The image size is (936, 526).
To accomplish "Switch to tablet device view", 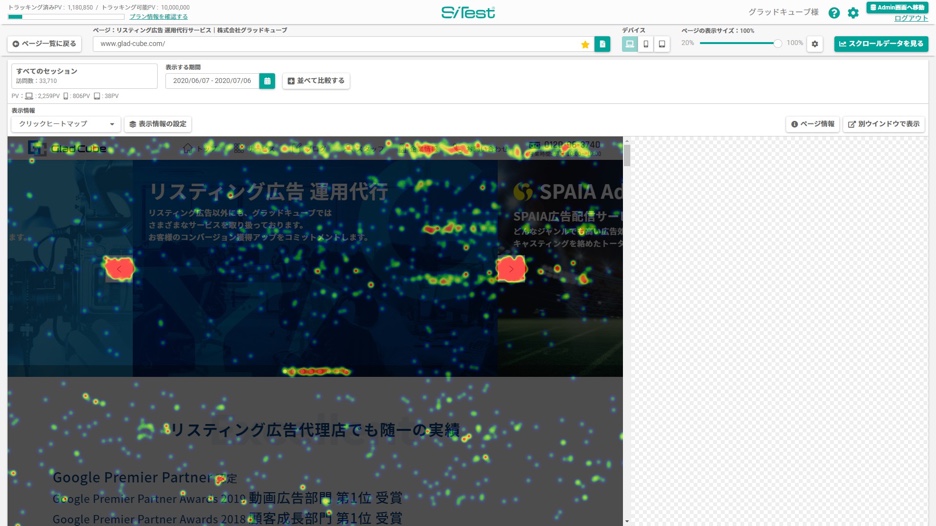I will (x=662, y=44).
